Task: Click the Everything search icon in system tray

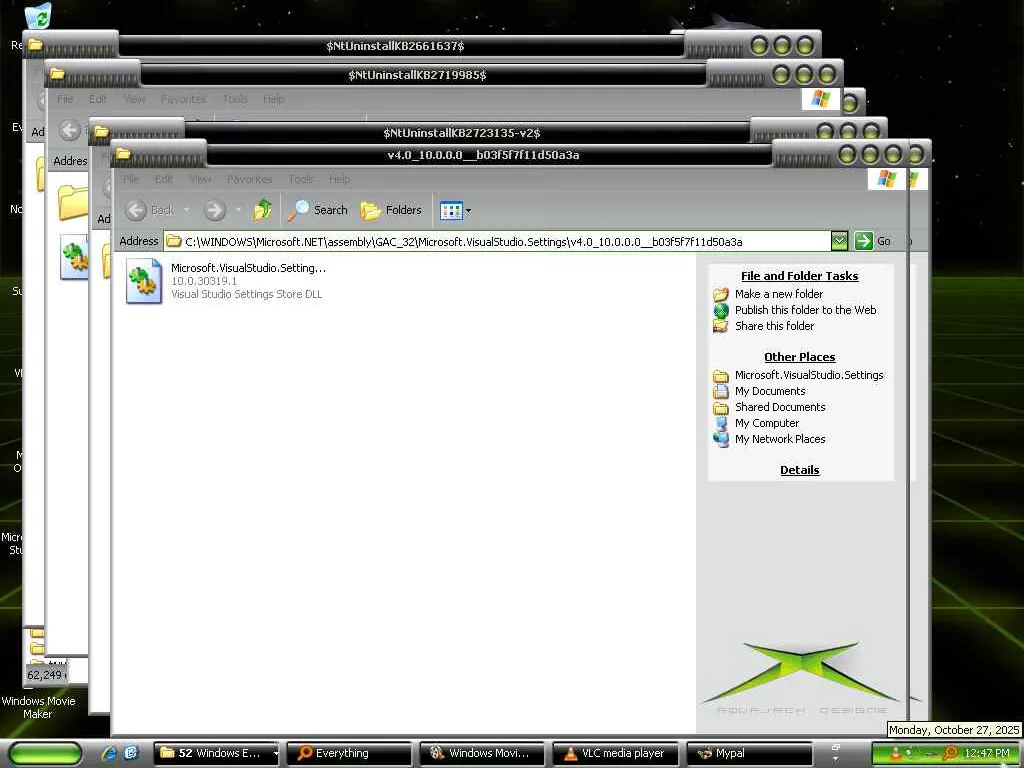Action: 951,754
